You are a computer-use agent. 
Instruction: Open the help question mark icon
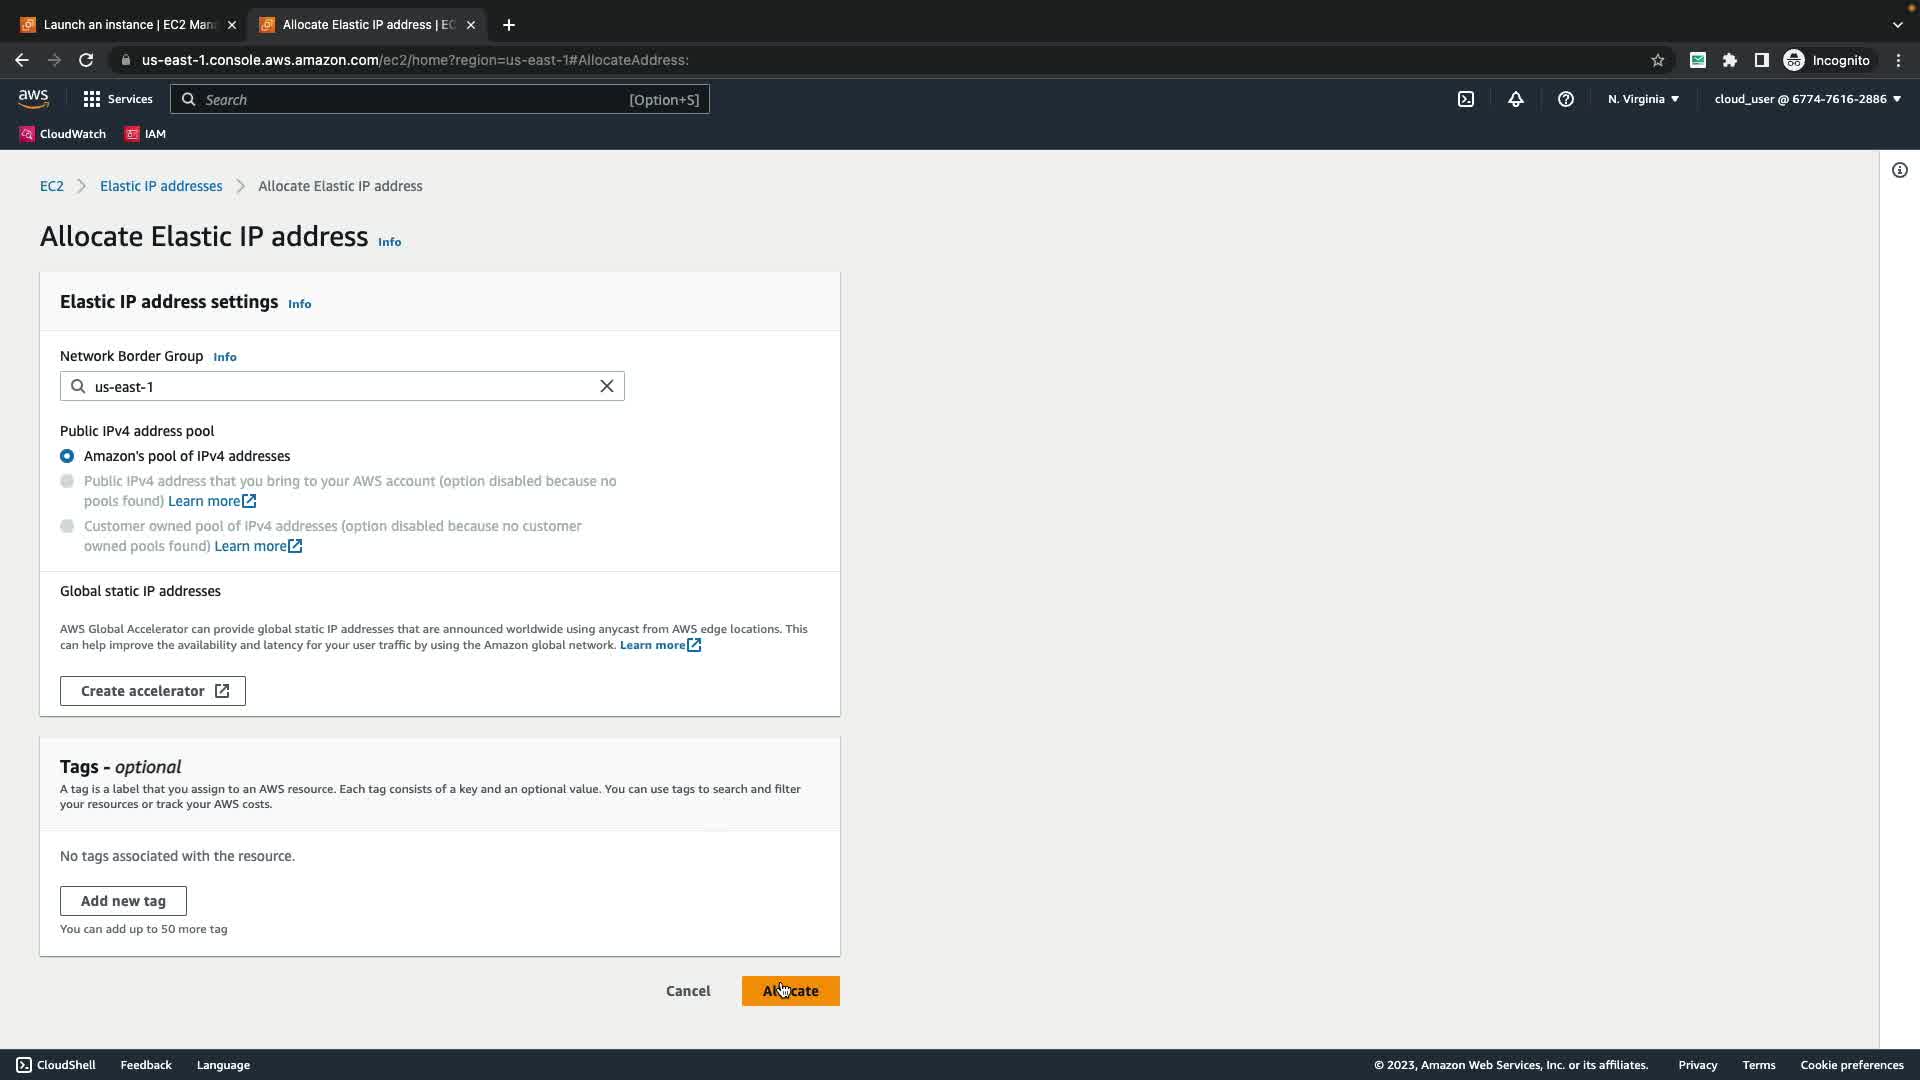click(x=1566, y=99)
